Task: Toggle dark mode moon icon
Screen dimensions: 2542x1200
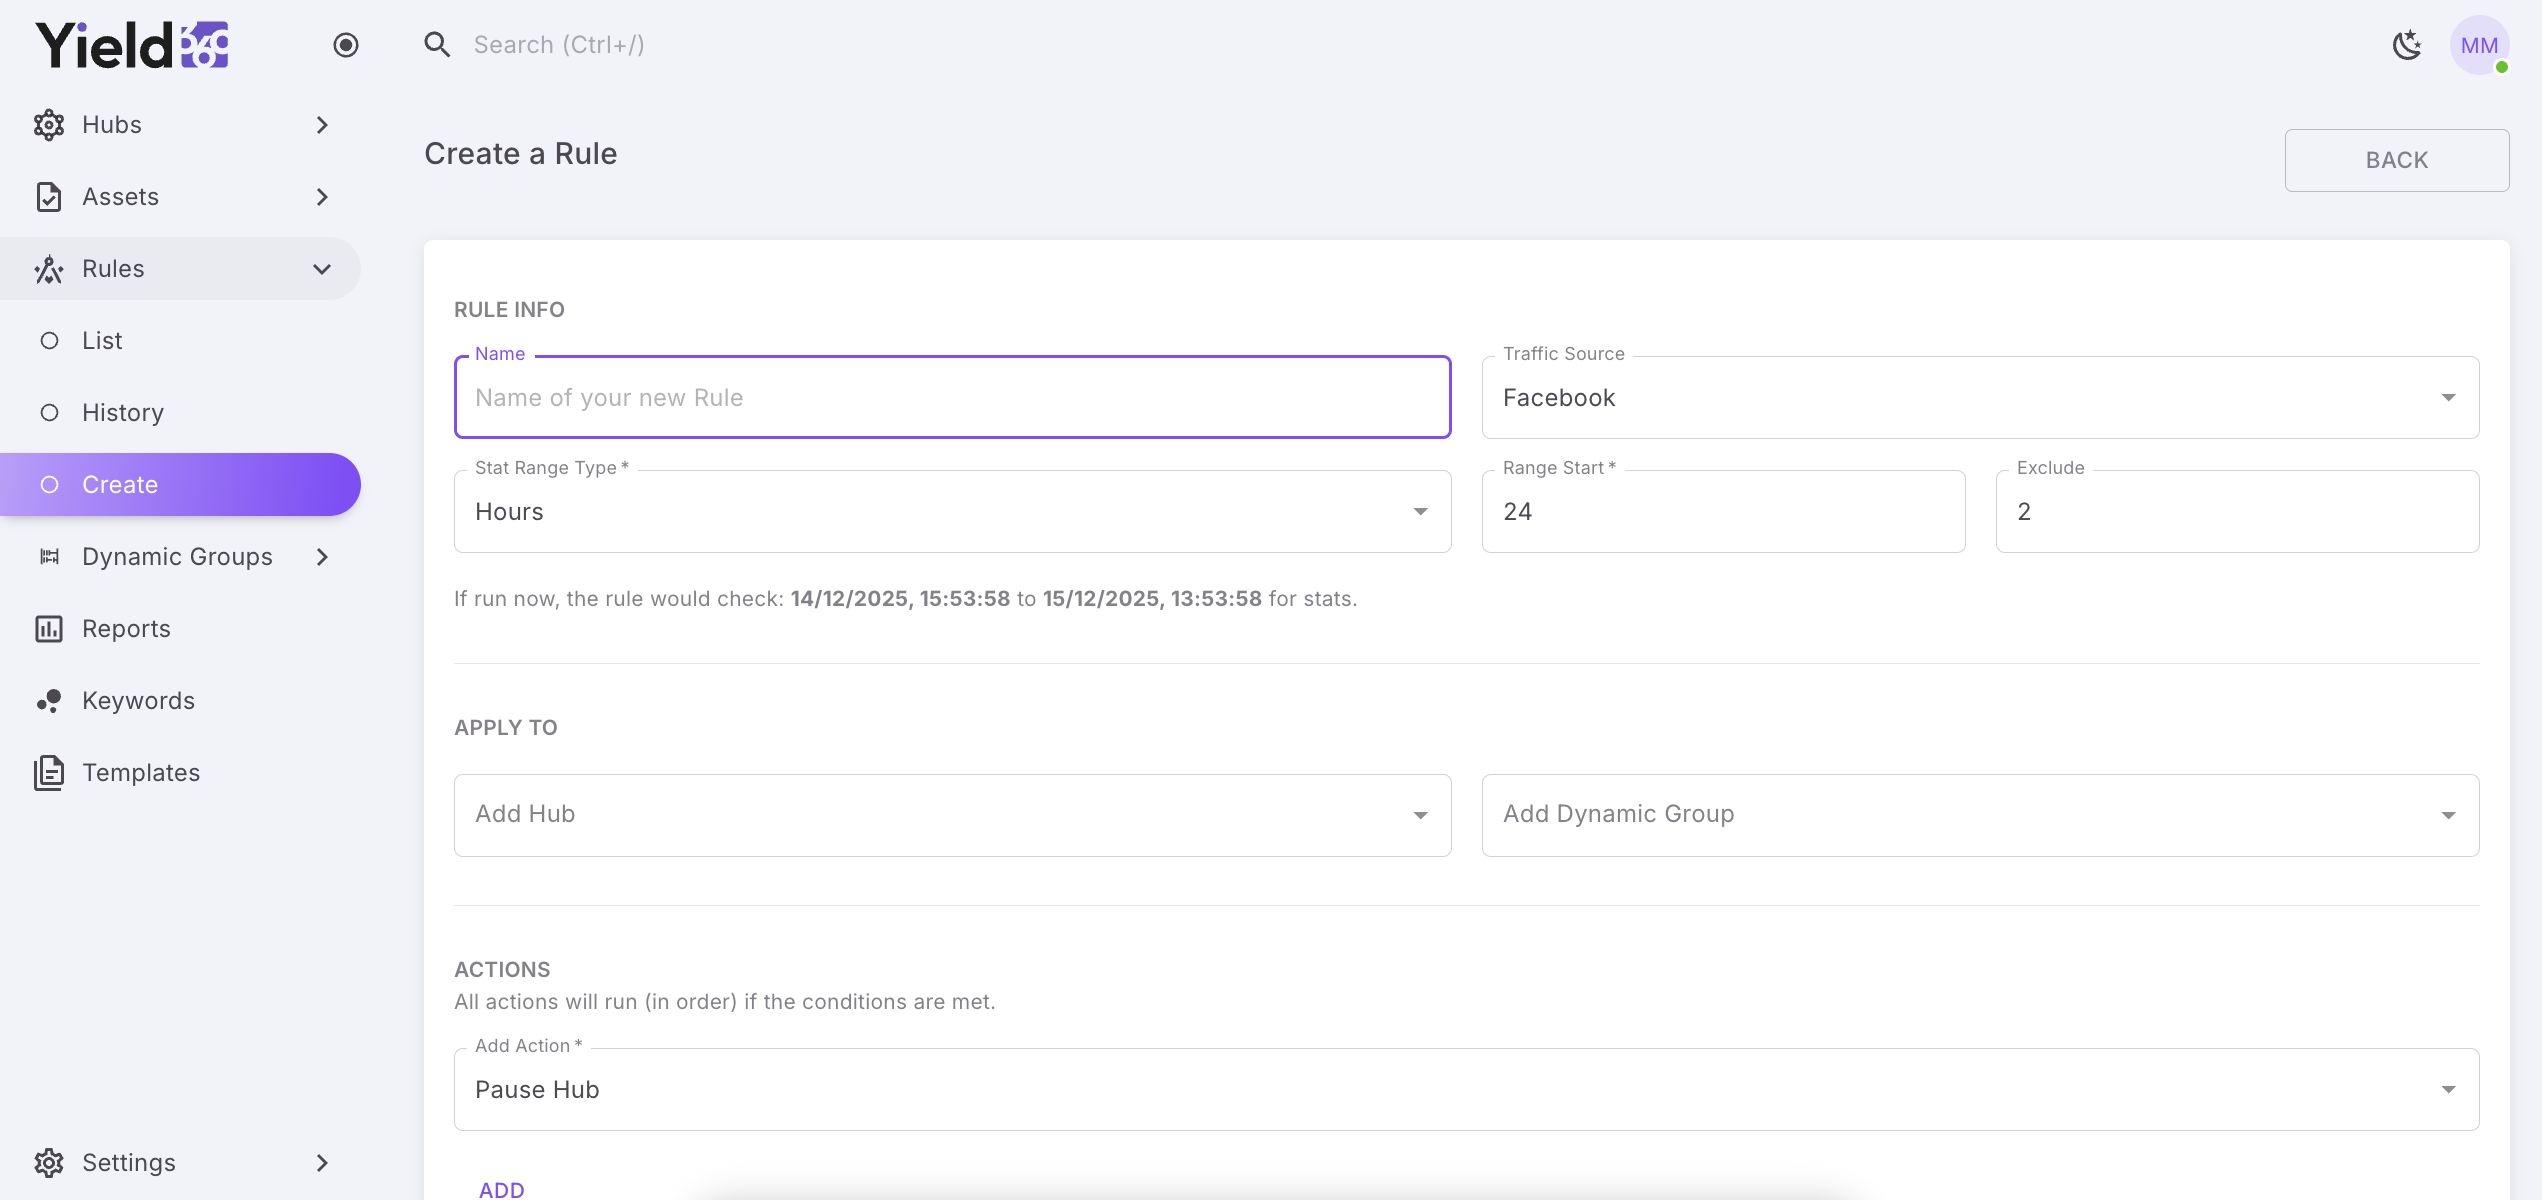Action: coord(2407,45)
